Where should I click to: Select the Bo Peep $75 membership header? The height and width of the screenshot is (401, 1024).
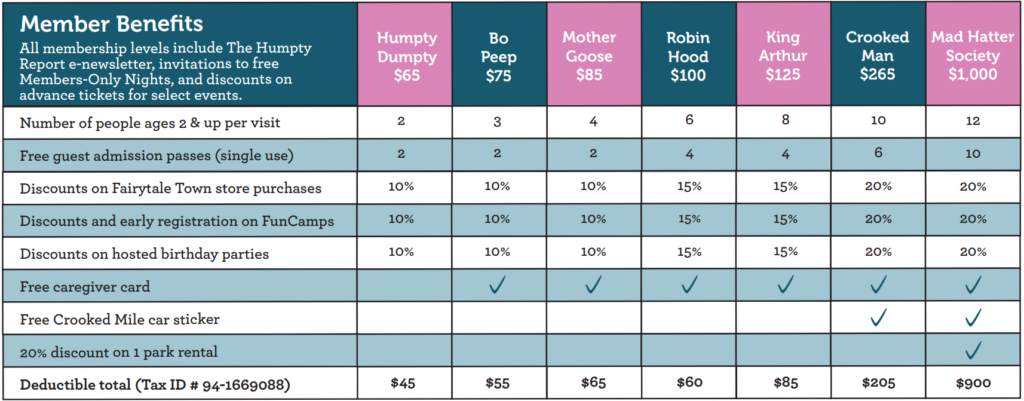(x=498, y=54)
